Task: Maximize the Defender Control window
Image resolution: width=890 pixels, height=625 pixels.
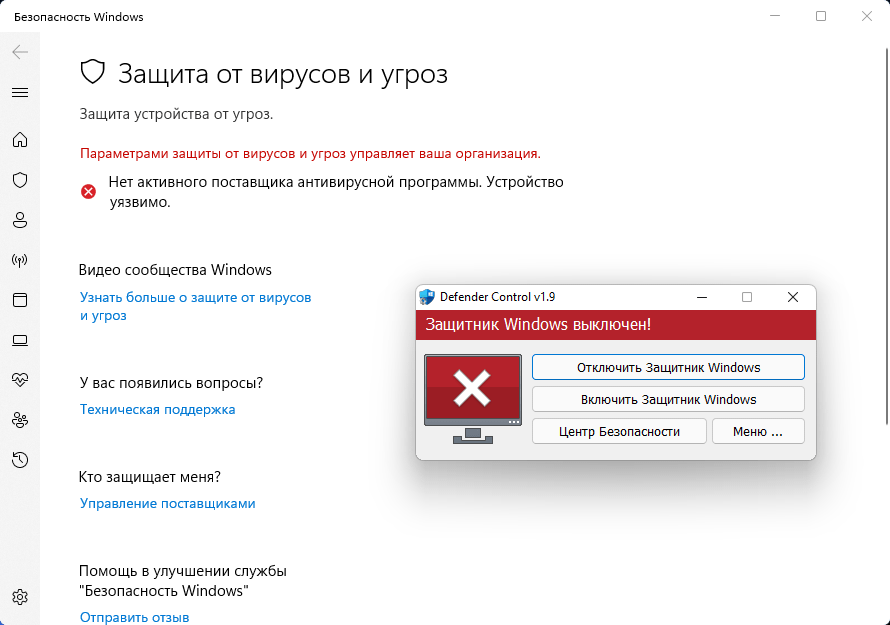Action: (747, 297)
